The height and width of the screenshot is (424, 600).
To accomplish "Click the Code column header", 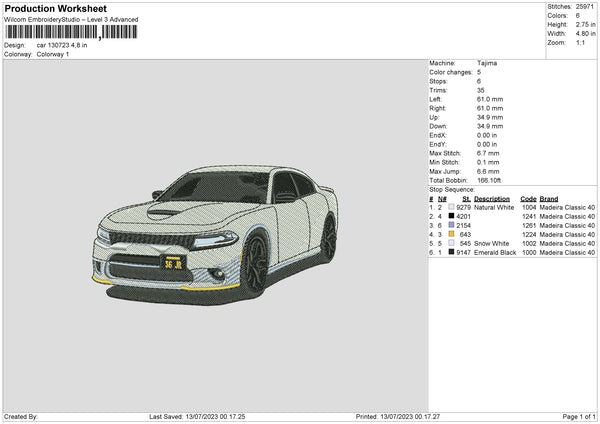I will (x=528, y=198).
